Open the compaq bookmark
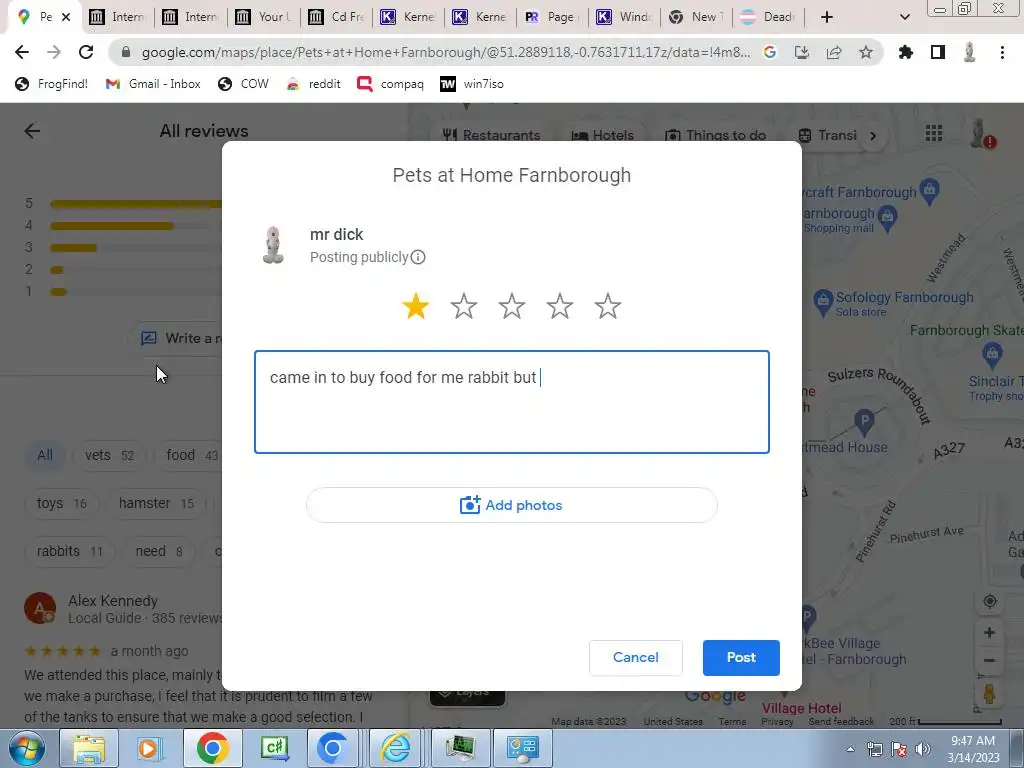 tap(391, 84)
